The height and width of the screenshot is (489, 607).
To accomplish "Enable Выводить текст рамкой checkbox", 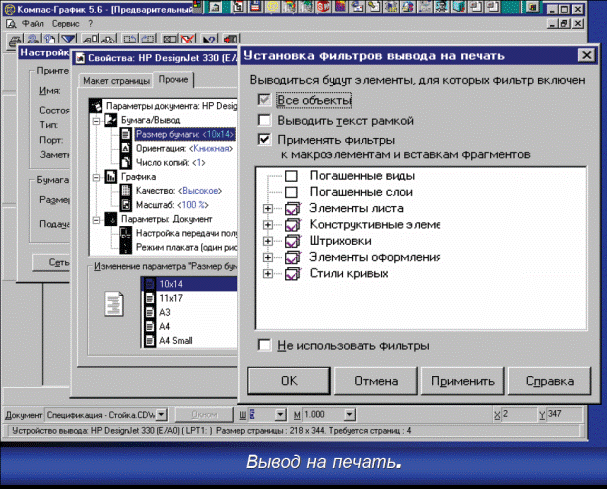I will 264,120.
